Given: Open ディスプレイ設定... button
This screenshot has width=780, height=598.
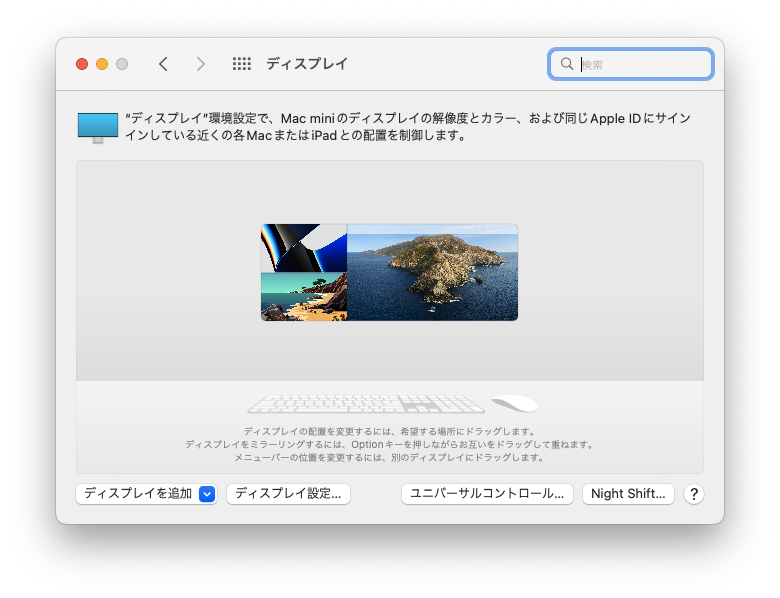Looking at the screenshot, I should [x=289, y=494].
